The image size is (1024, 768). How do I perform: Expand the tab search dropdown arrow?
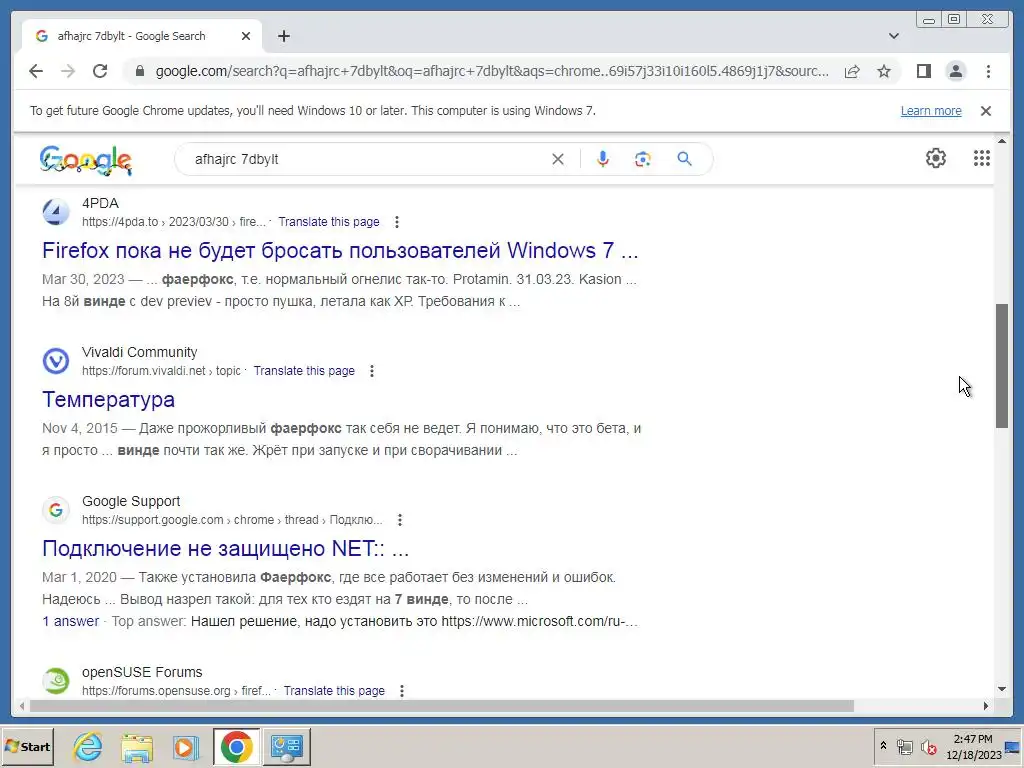(x=894, y=36)
